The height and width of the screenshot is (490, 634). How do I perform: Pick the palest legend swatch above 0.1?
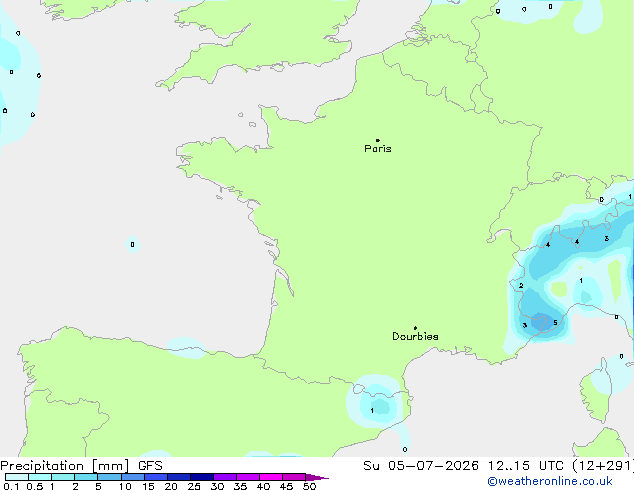17,477
